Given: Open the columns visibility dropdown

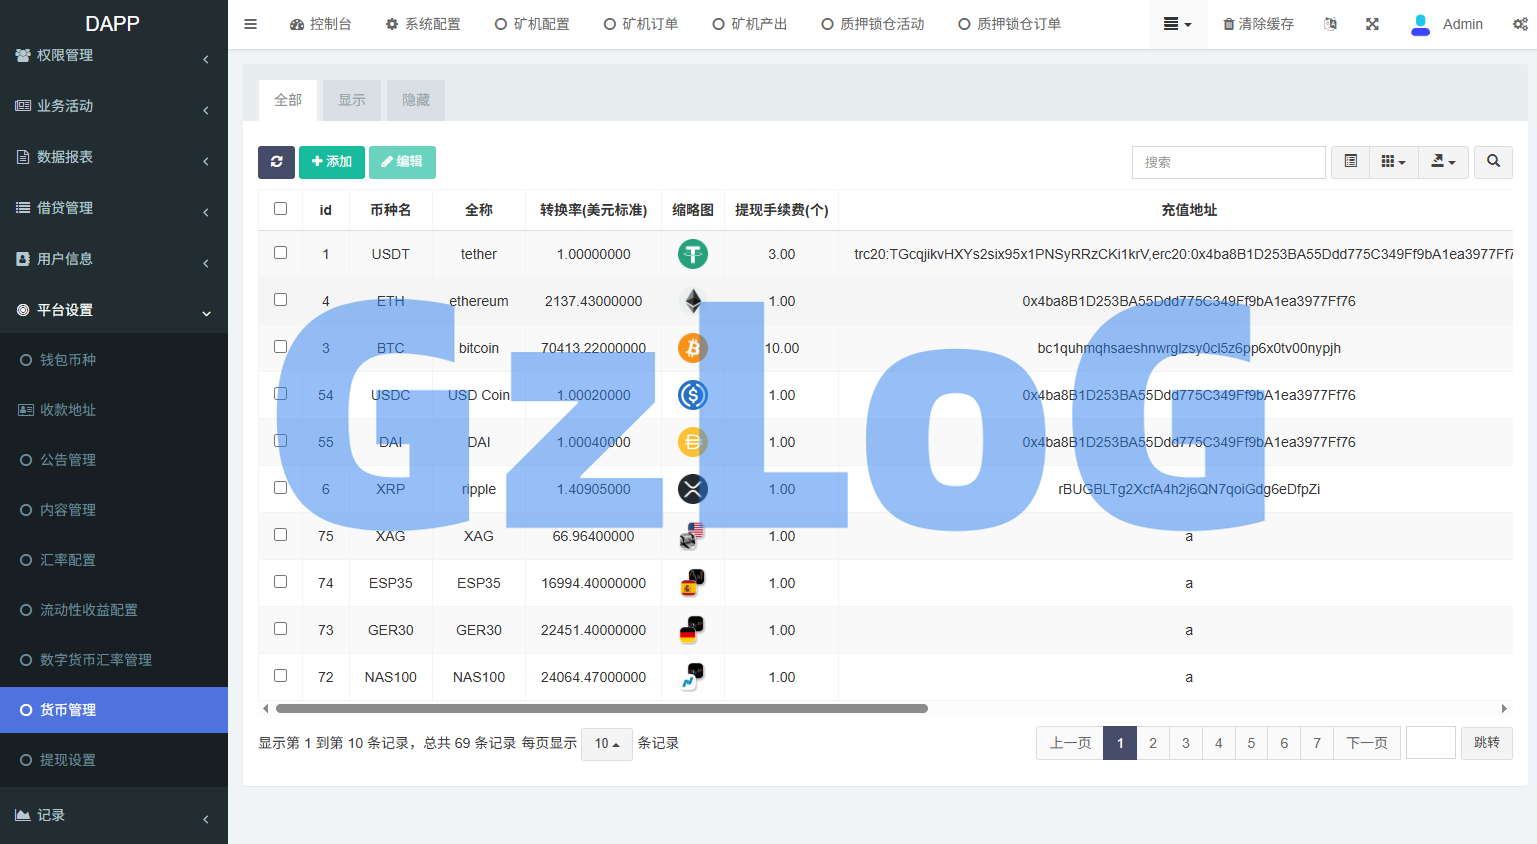Looking at the screenshot, I should click(1393, 162).
